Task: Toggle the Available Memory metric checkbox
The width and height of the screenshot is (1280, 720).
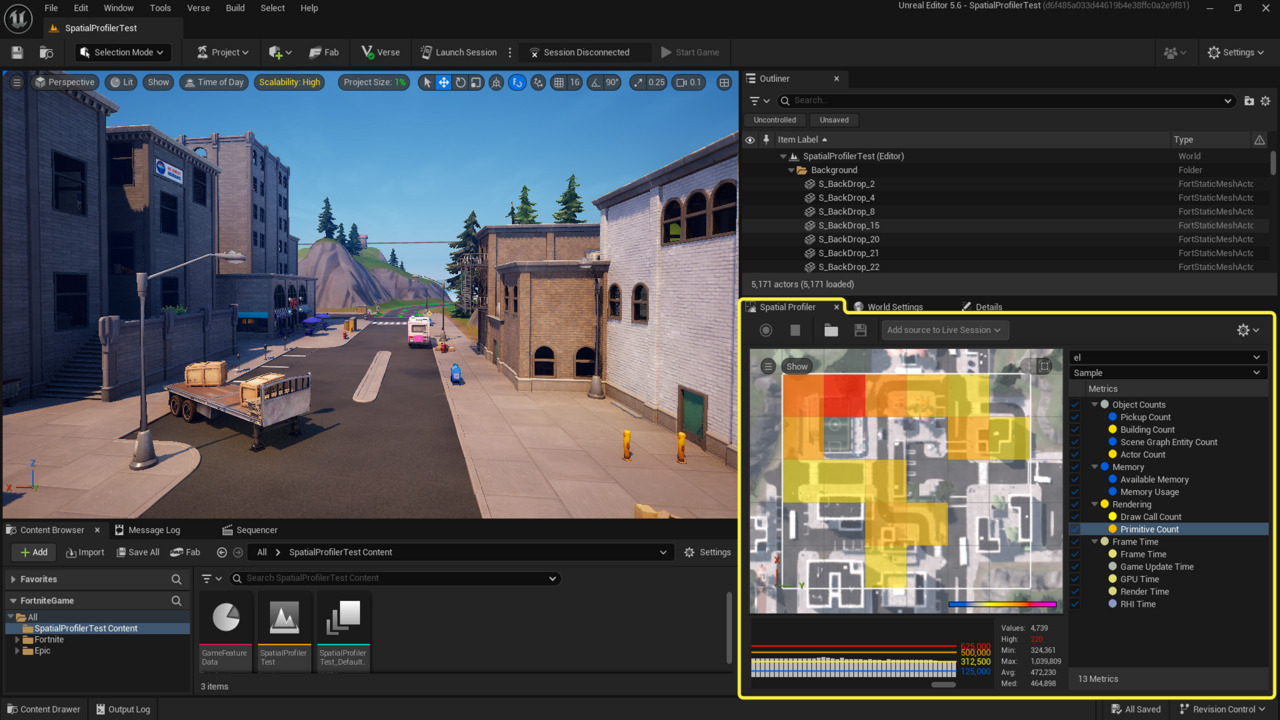Action: point(1075,480)
